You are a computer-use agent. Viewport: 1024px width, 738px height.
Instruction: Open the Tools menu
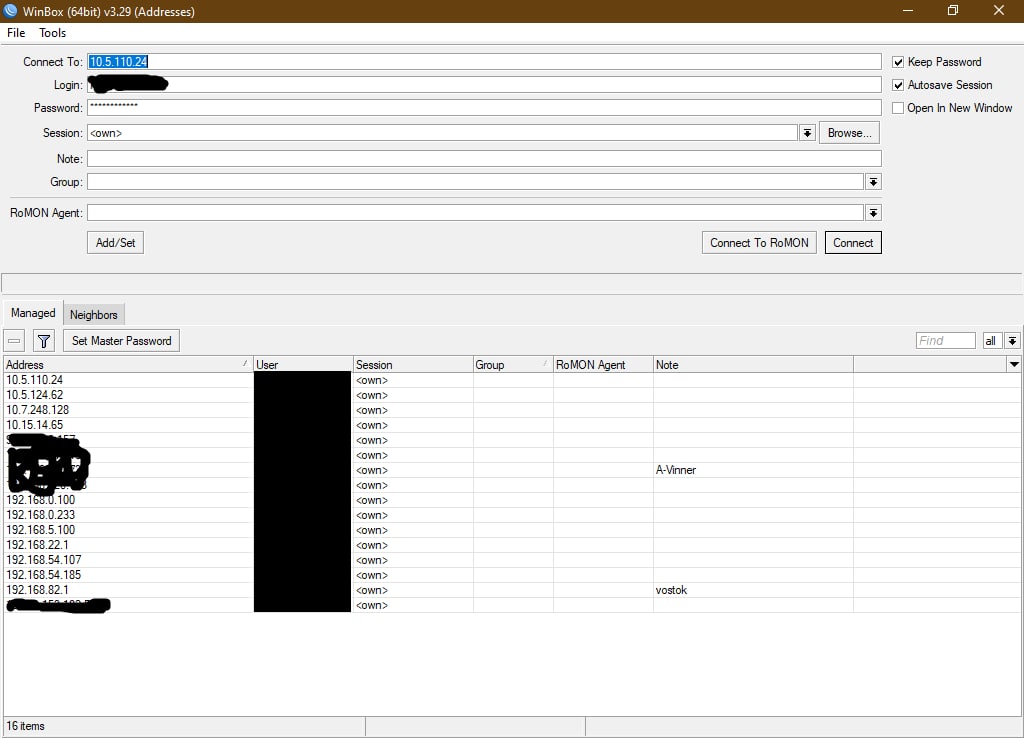pyautogui.click(x=52, y=33)
